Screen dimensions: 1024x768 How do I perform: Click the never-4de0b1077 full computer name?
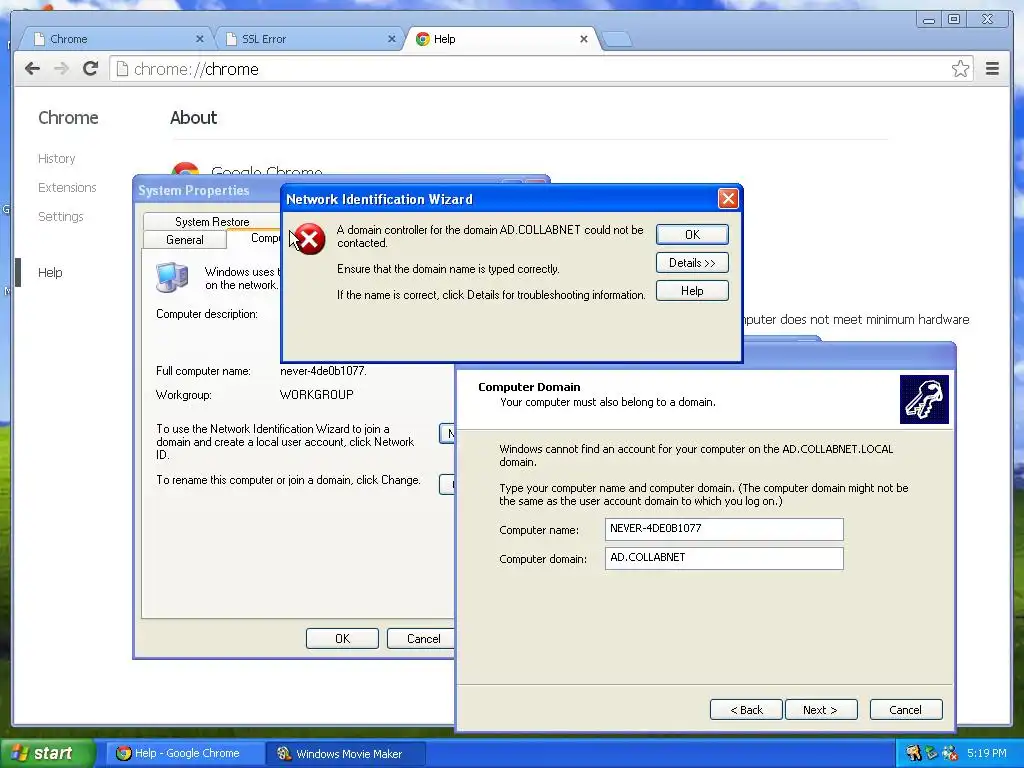323,371
